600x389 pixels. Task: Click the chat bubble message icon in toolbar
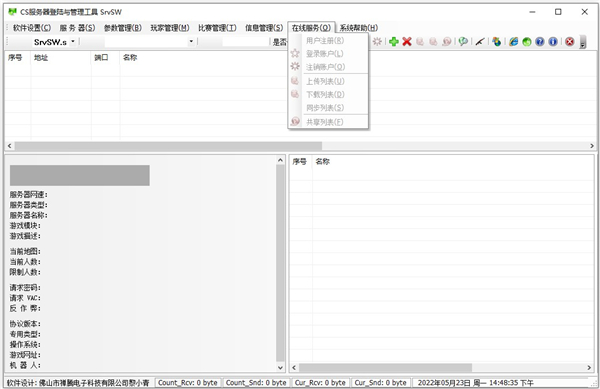[x=463, y=42]
